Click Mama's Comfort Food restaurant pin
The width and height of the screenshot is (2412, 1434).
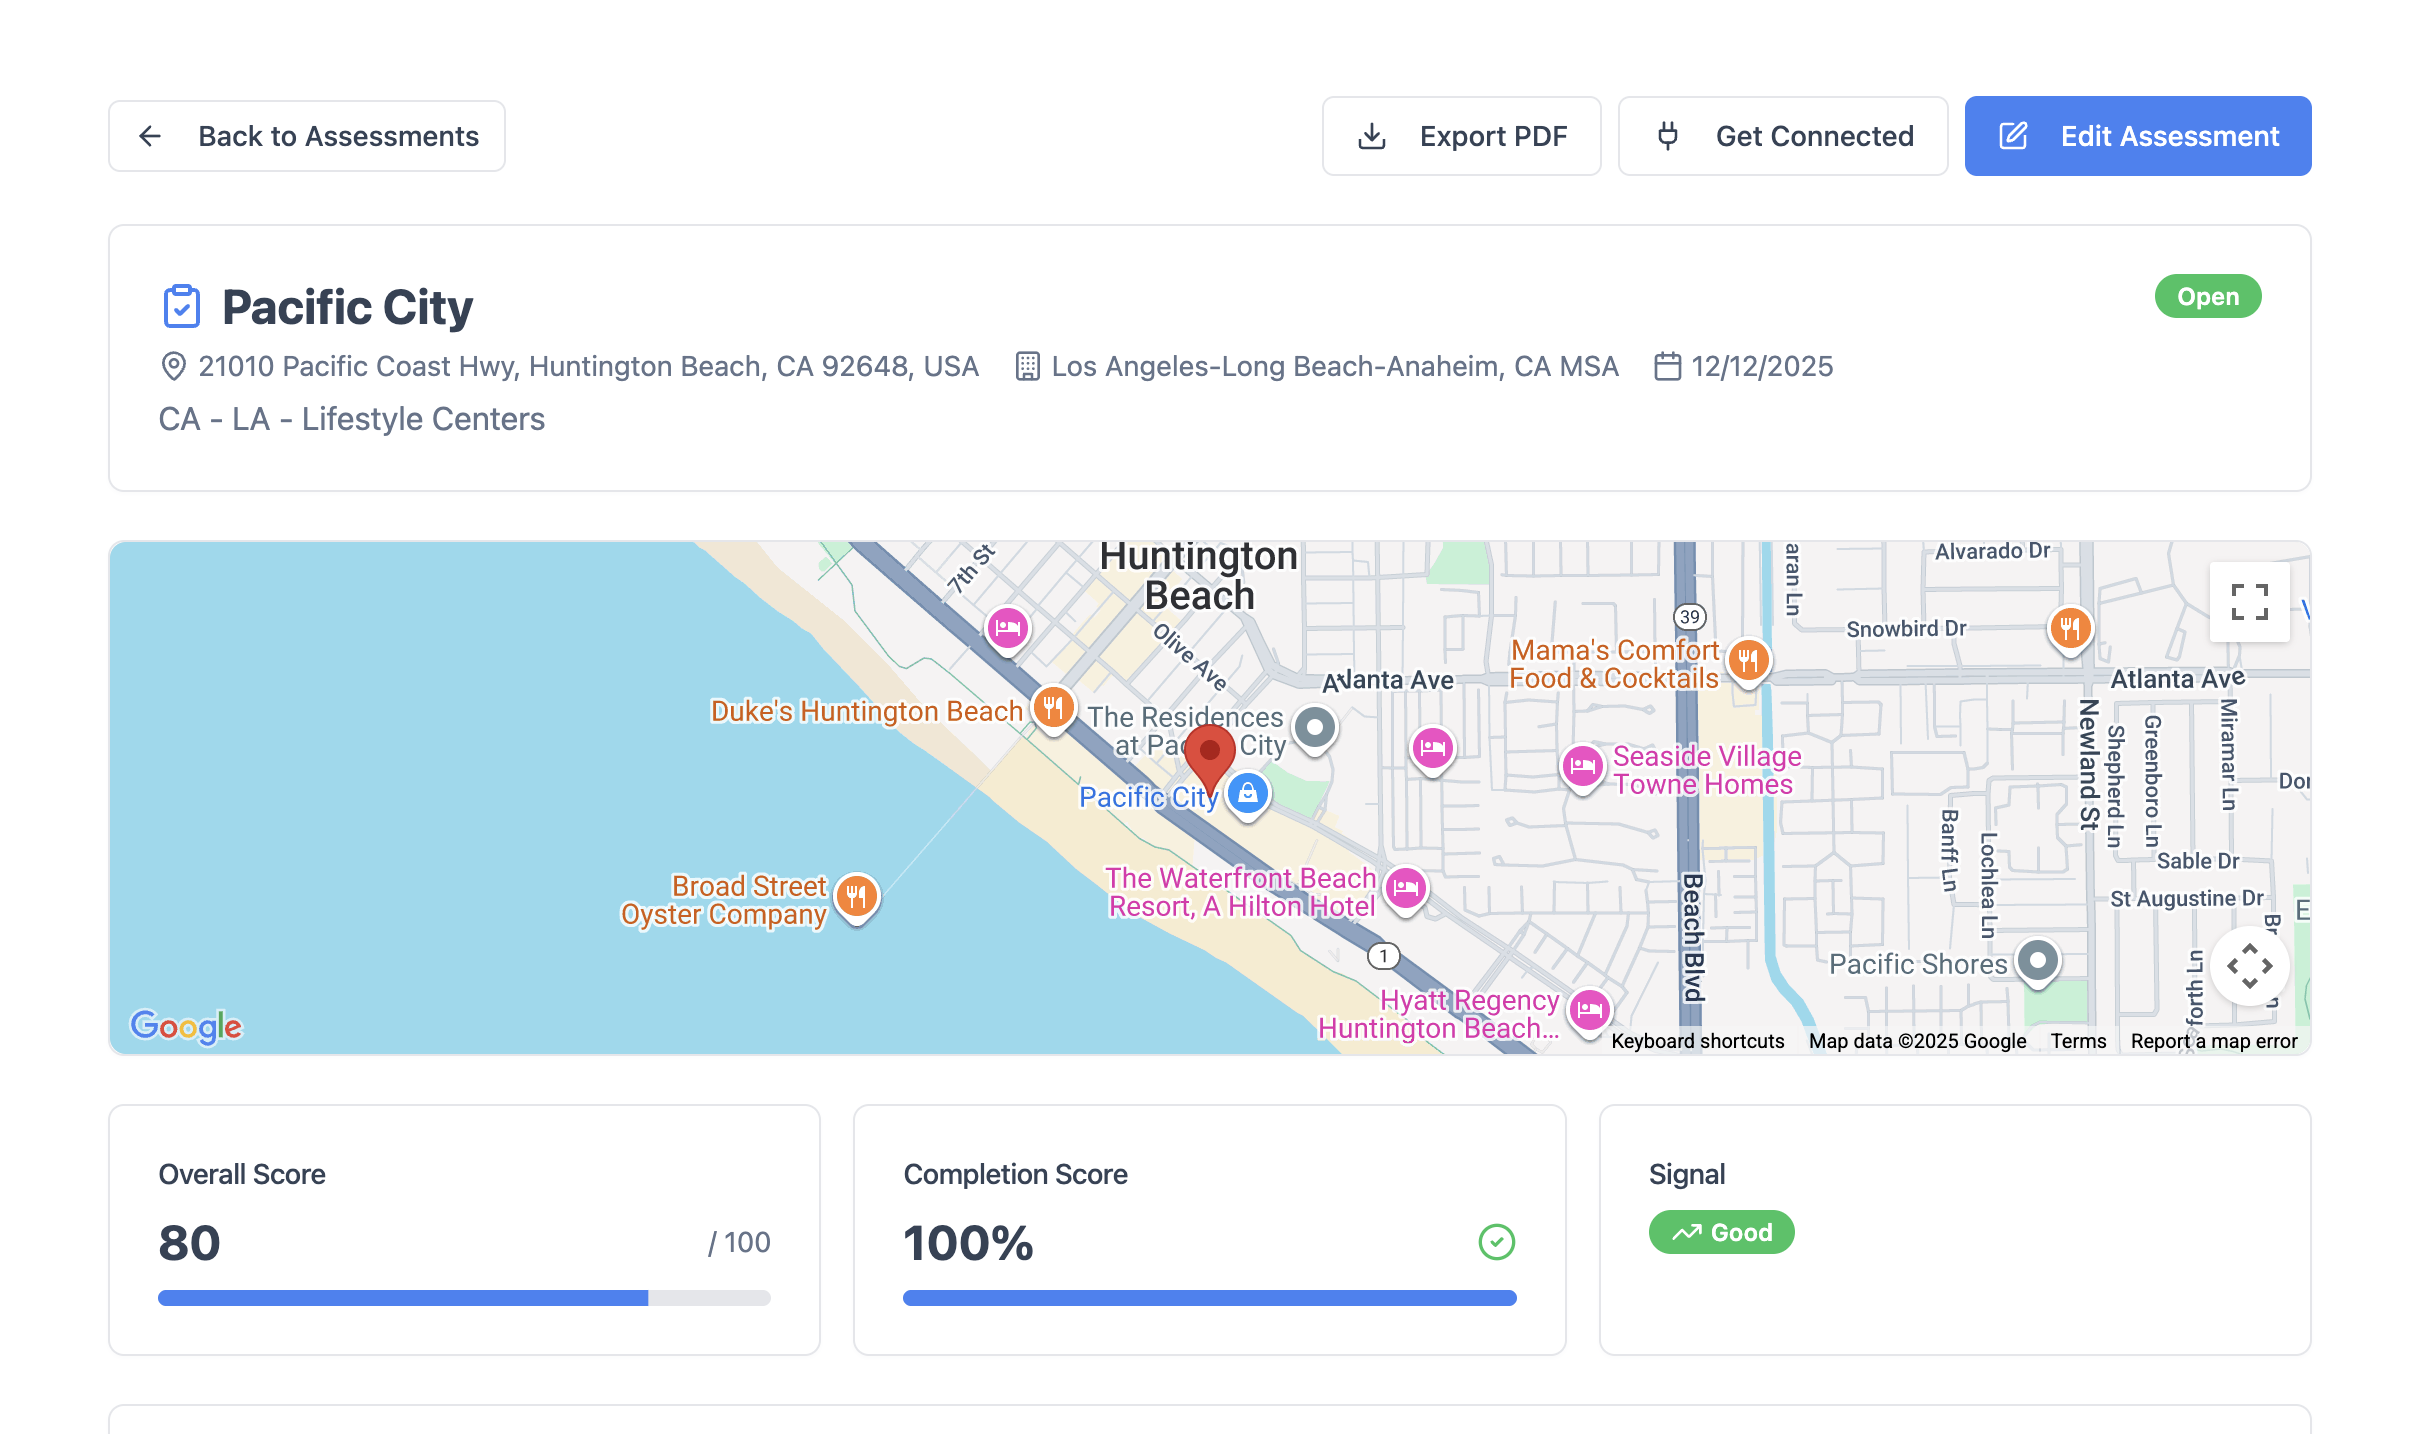(x=1747, y=660)
